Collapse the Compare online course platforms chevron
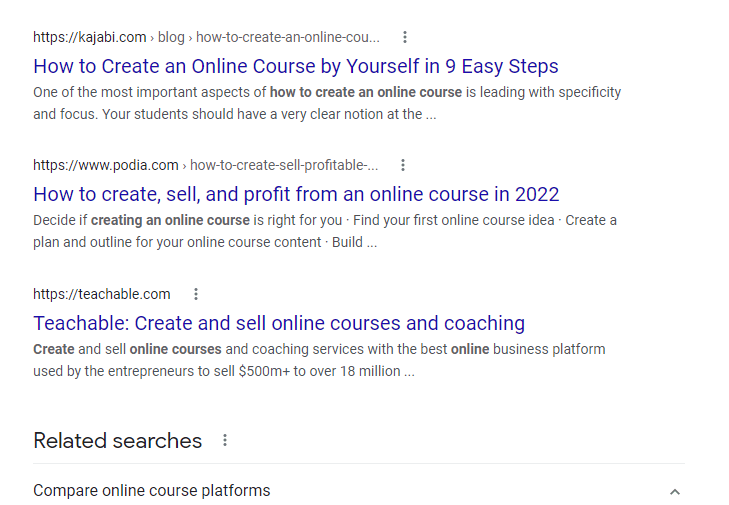 coord(675,492)
